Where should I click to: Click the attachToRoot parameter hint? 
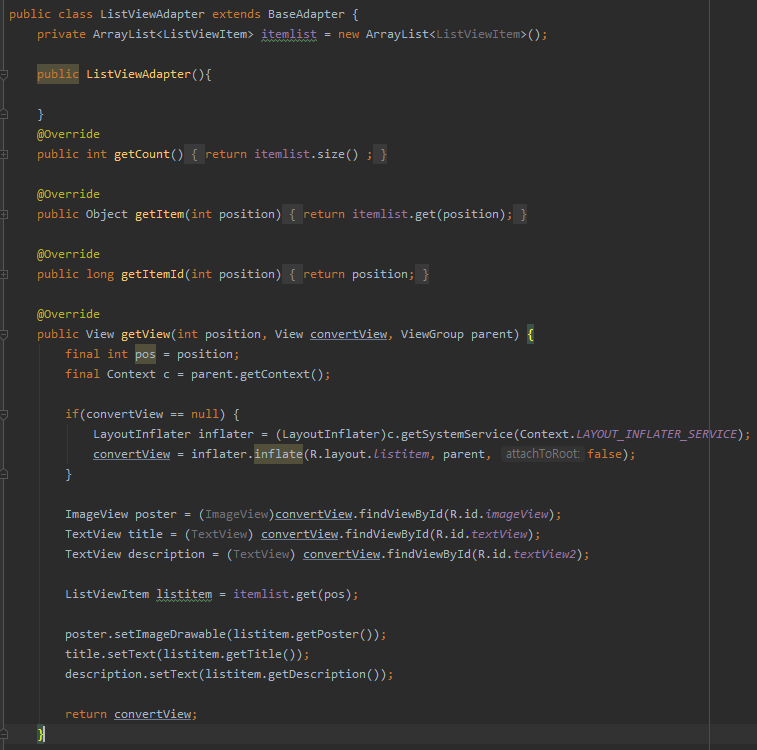coord(542,454)
